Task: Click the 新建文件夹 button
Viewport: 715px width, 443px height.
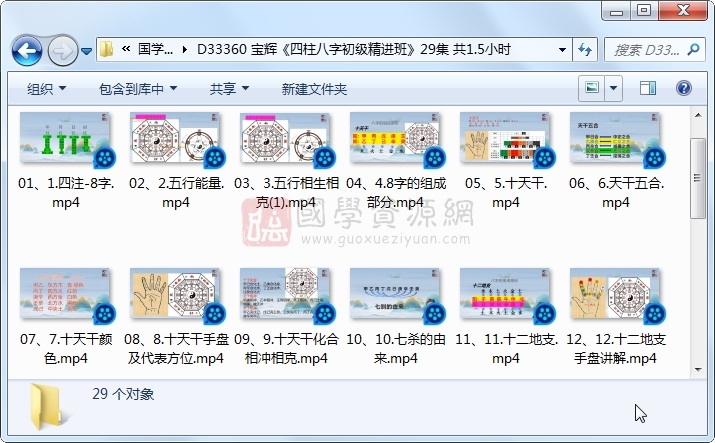Action: point(314,88)
